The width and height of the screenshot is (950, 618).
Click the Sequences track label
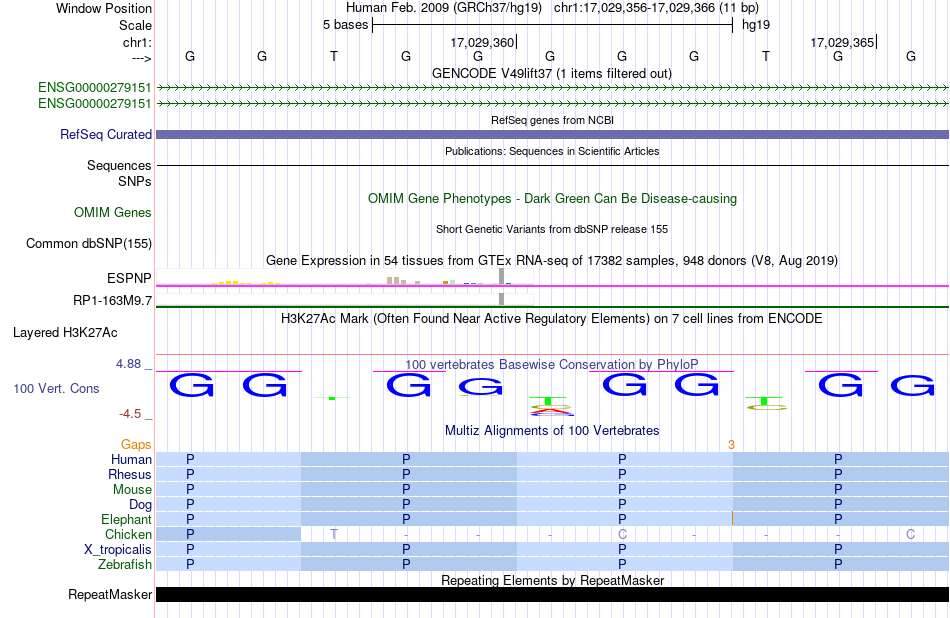[x=119, y=165]
